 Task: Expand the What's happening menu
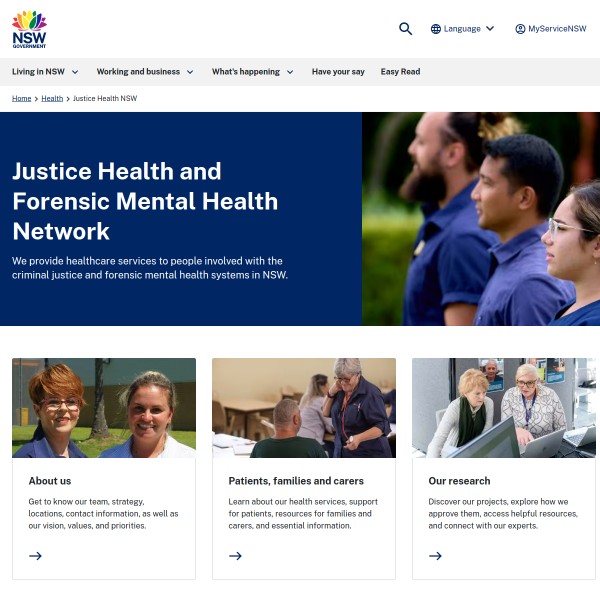pyautogui.click(x=253, y=72)
